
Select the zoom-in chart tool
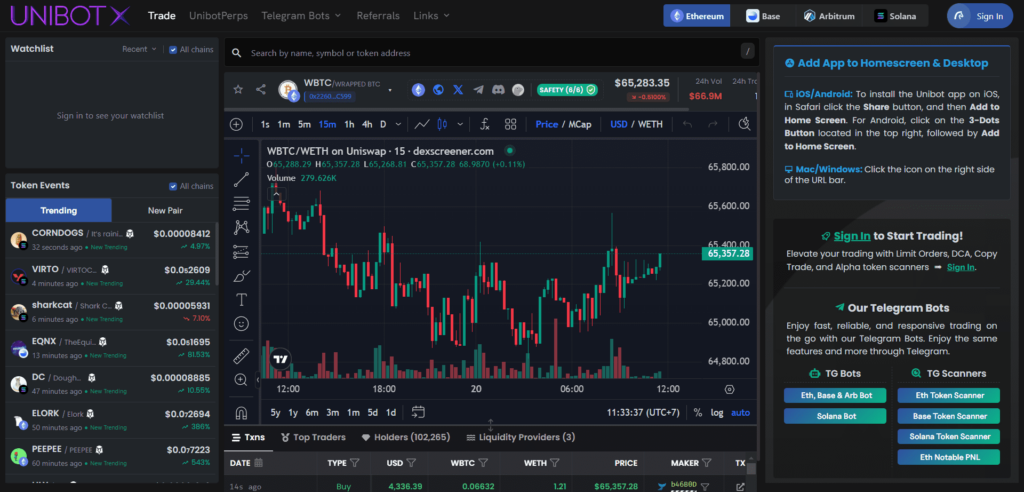(242, 380)
